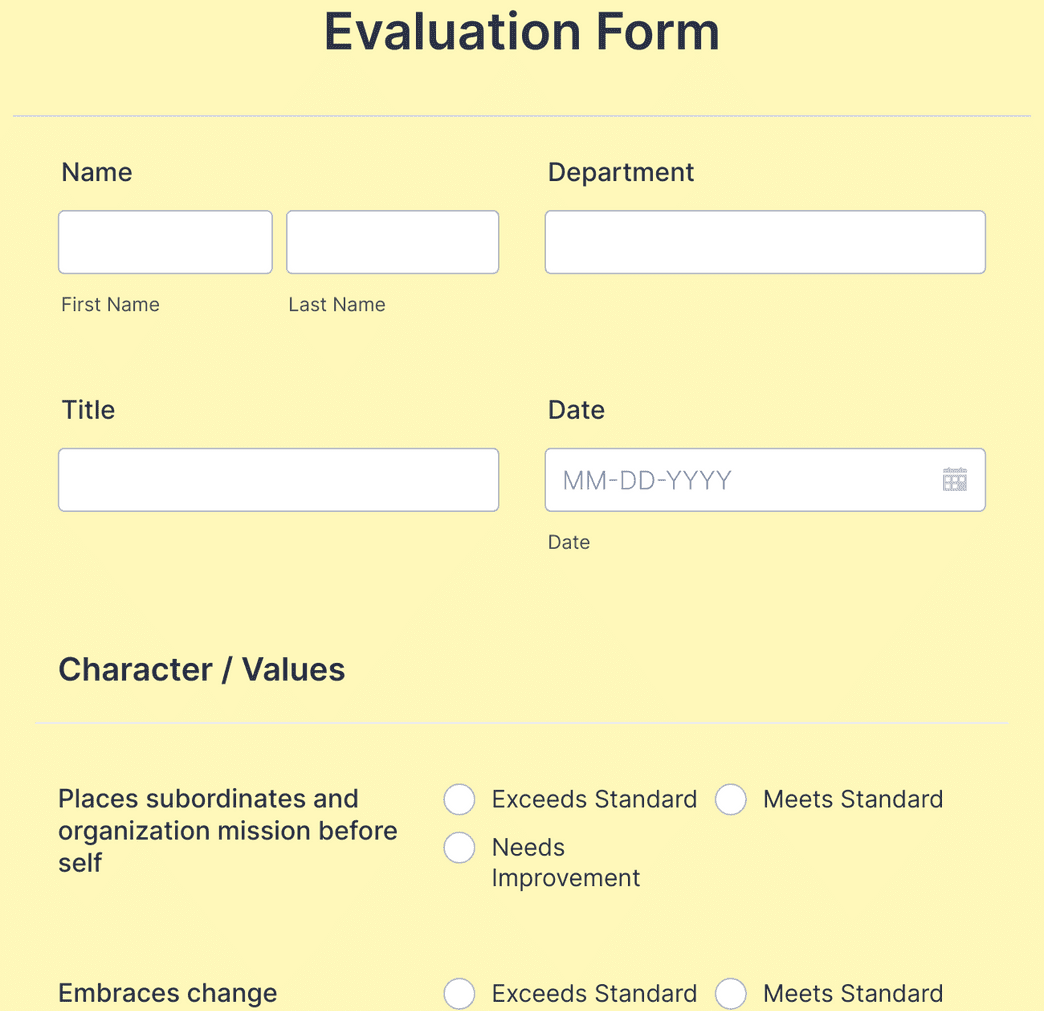Click the Title field label
Screen dimensions: 1044x1011
pyautogui.click(x=86, y=410)
